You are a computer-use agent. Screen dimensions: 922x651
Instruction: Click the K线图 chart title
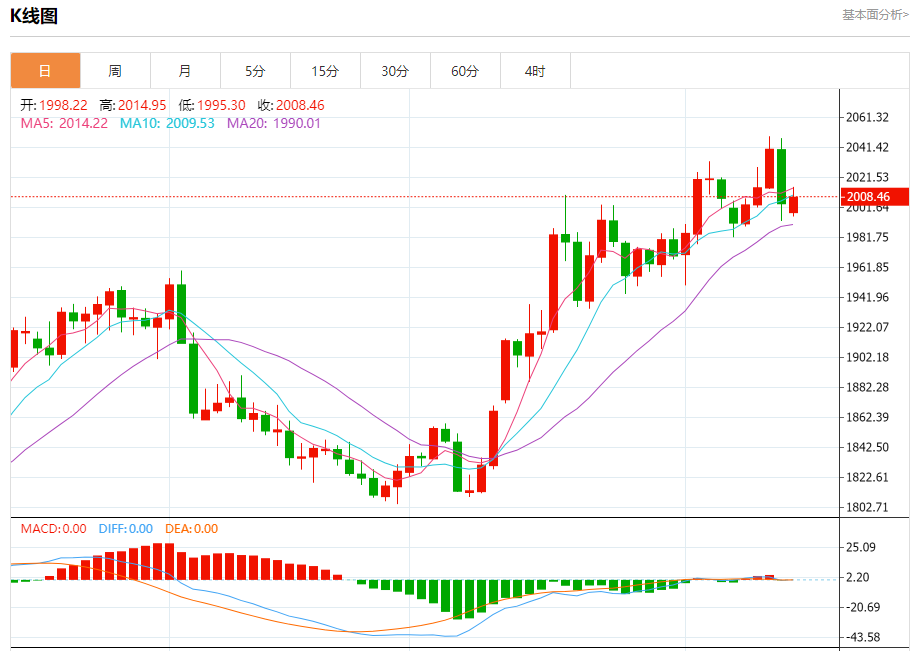coord(34,16)
